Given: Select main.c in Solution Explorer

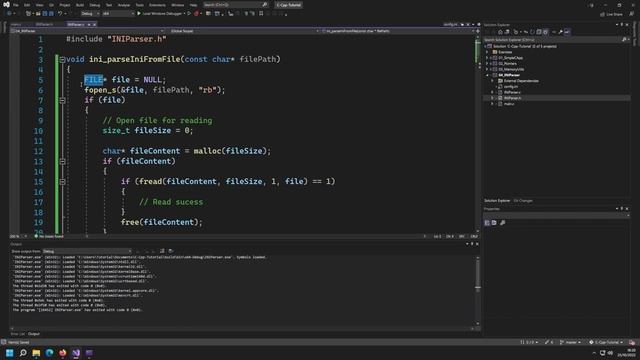Looking at the screenshot, I should point(509,104).
